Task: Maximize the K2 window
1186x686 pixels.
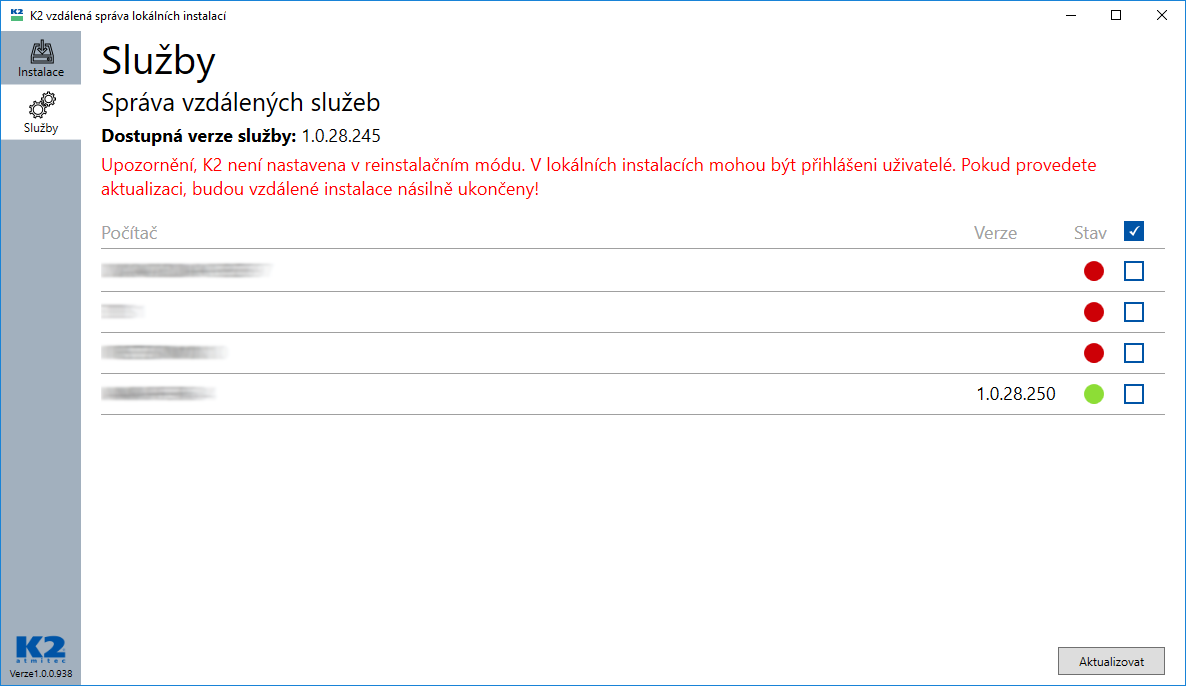Action: 1116,15
